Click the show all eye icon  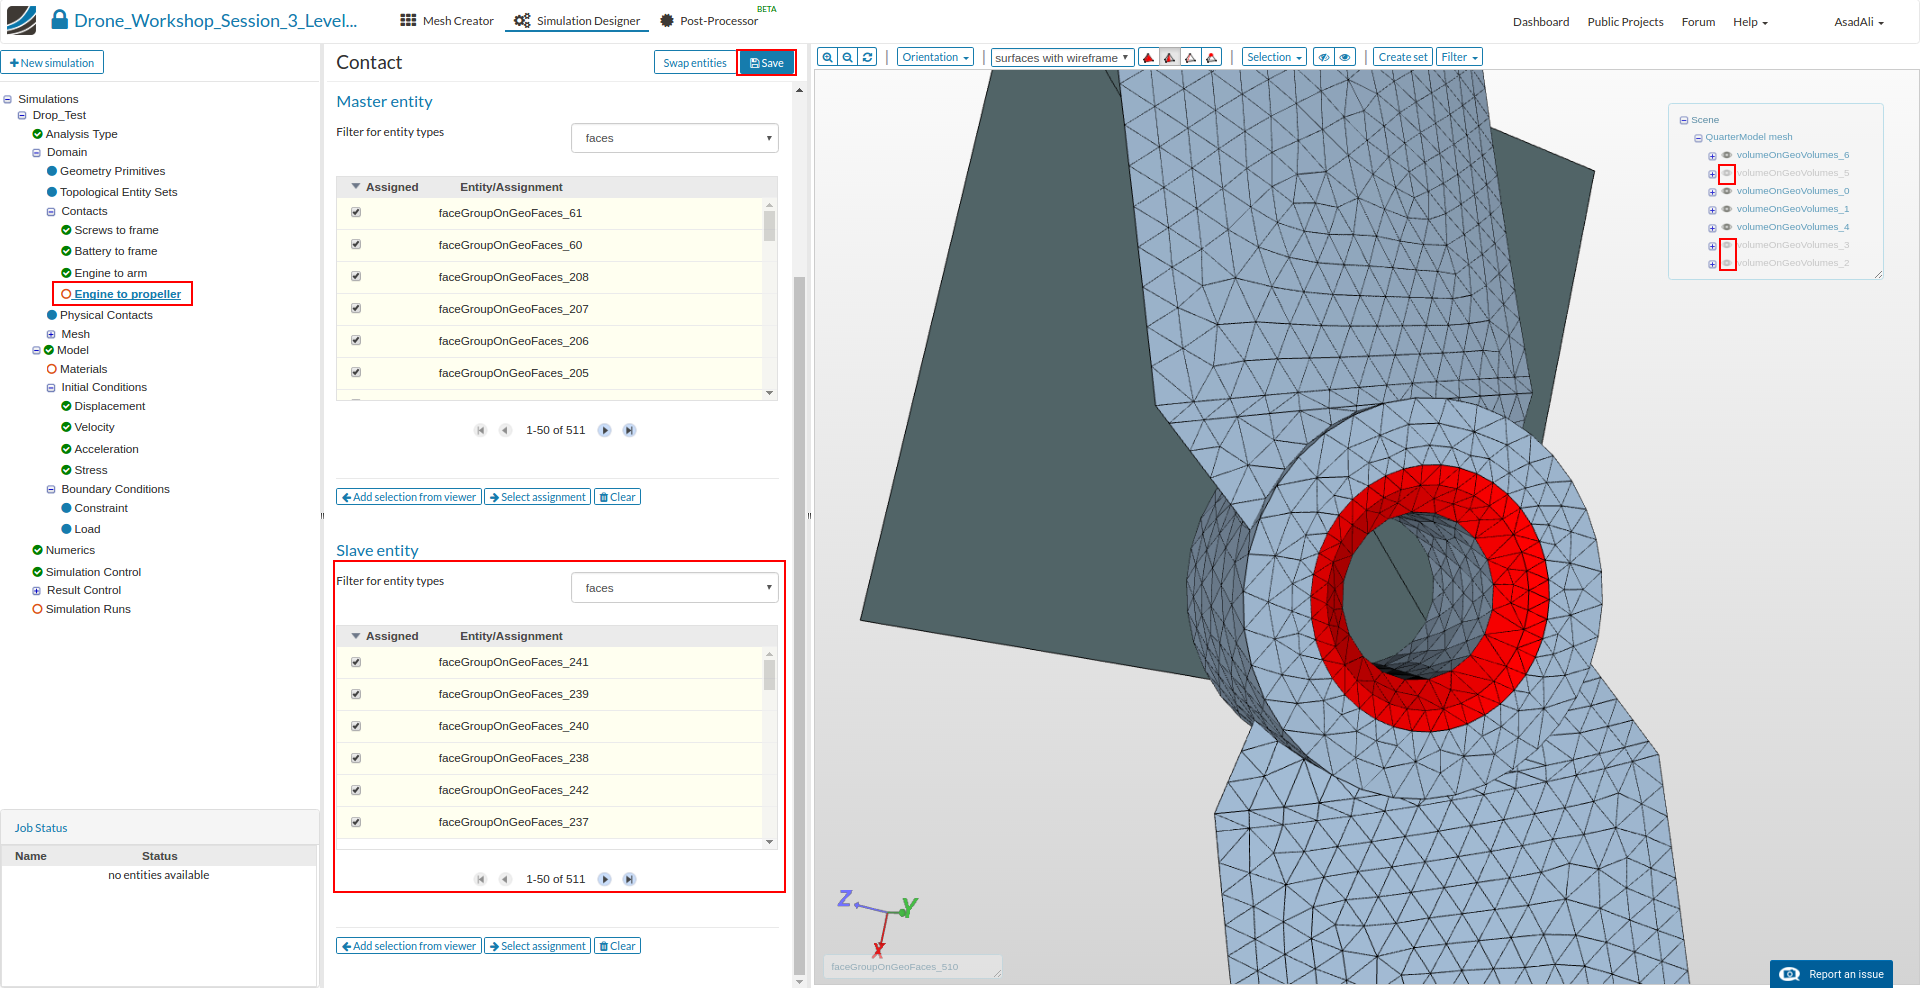[1345, 58]
